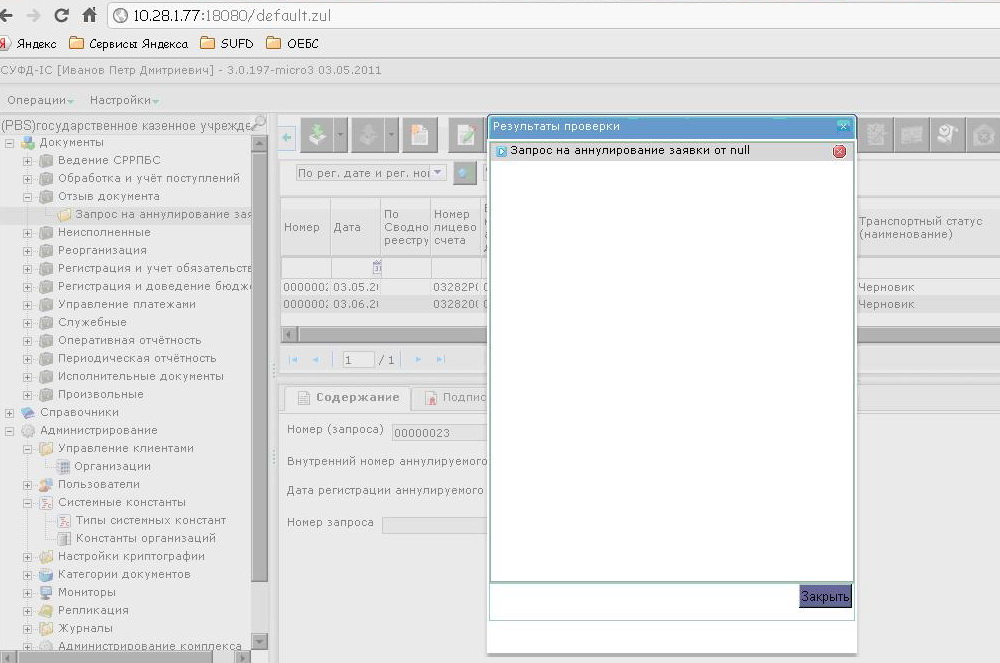Select Управление платежами tree item

point(126,304)
